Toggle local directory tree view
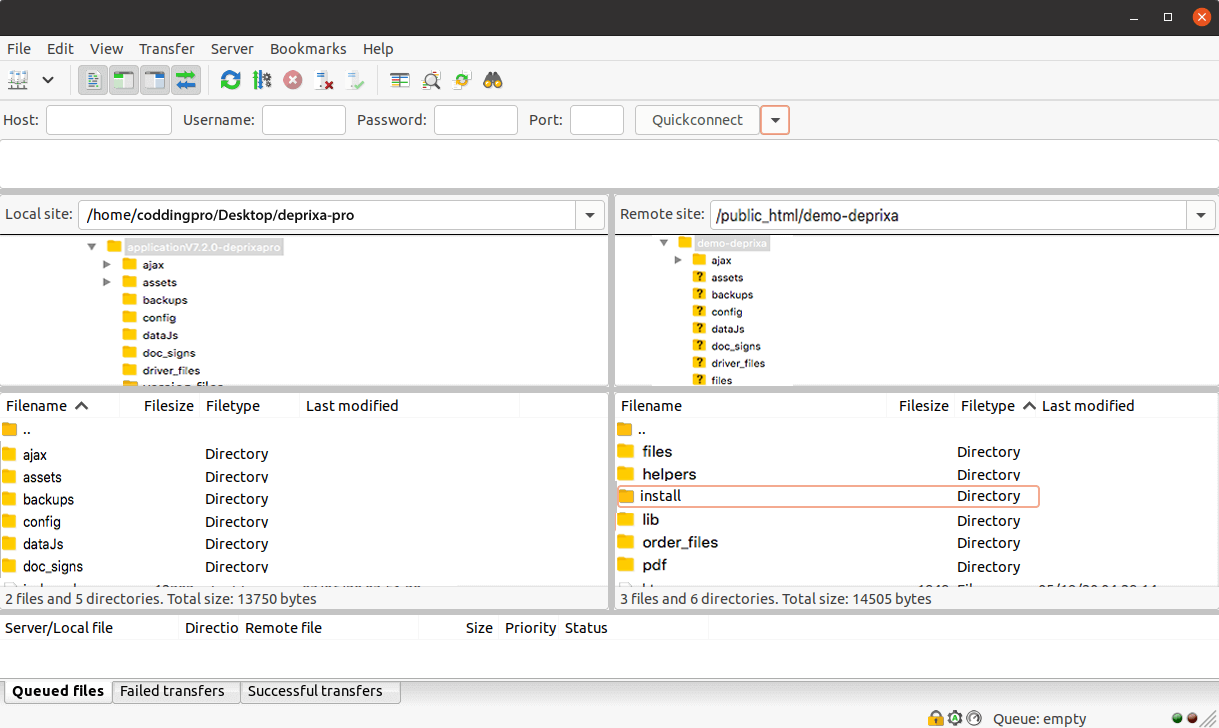Image resolution: width=1219 pixels, height=728 pixels. point(124,80)
